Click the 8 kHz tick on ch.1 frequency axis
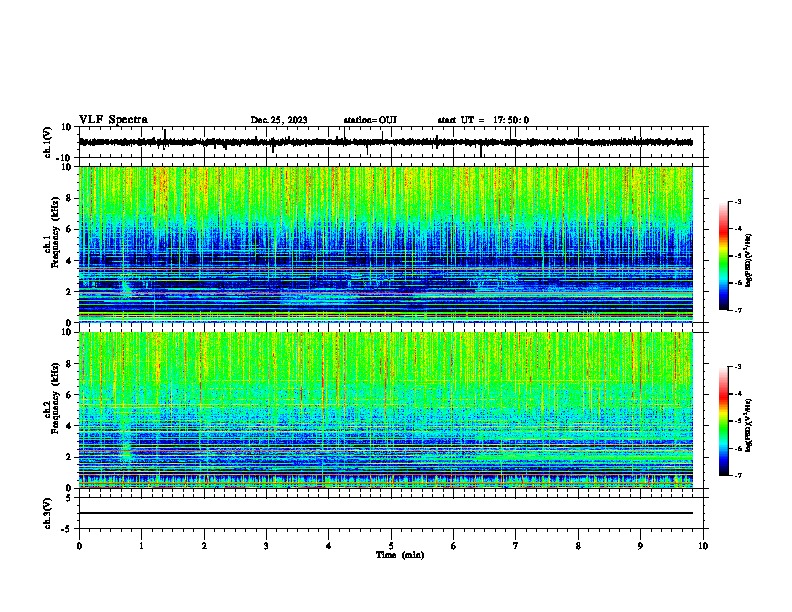 (69, 198)
